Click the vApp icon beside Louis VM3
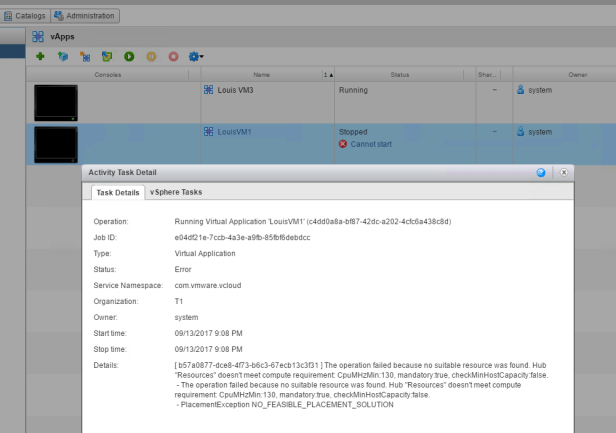The height and width of the screenshot is (433, 616). pos(209,90)
